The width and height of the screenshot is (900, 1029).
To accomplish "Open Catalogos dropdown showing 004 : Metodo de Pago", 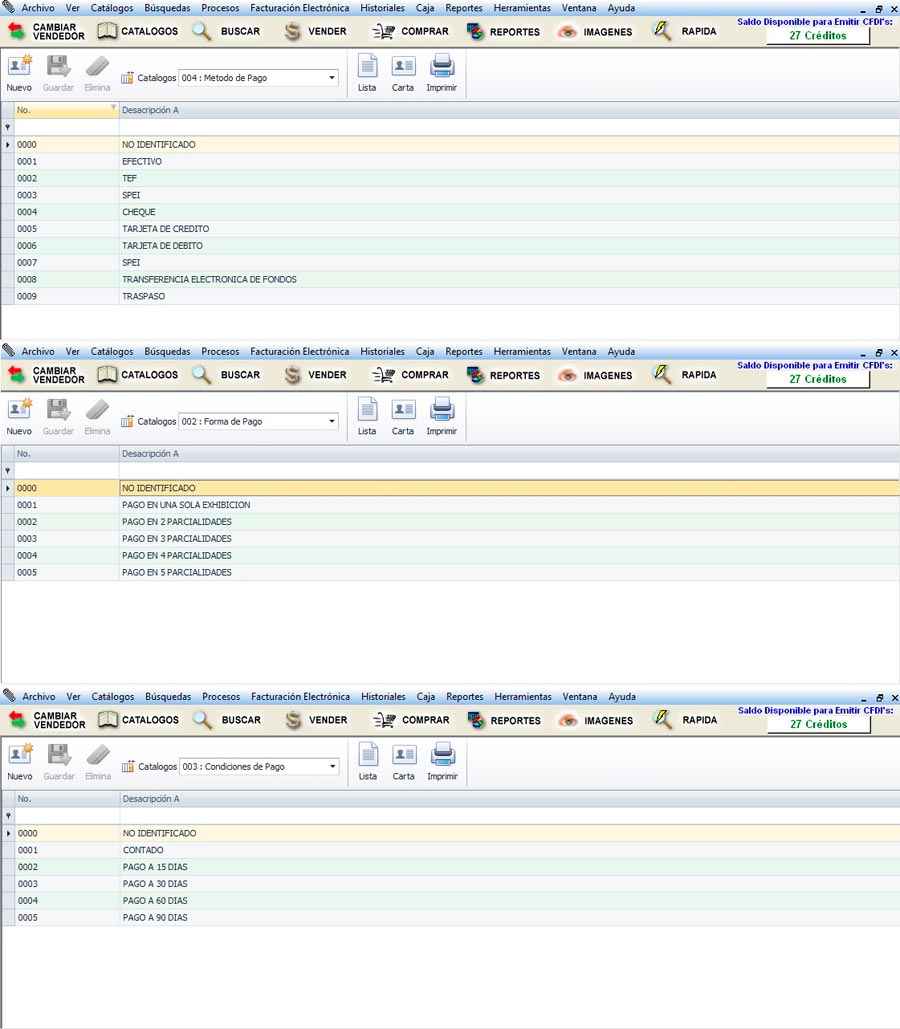I will point(259,77).
